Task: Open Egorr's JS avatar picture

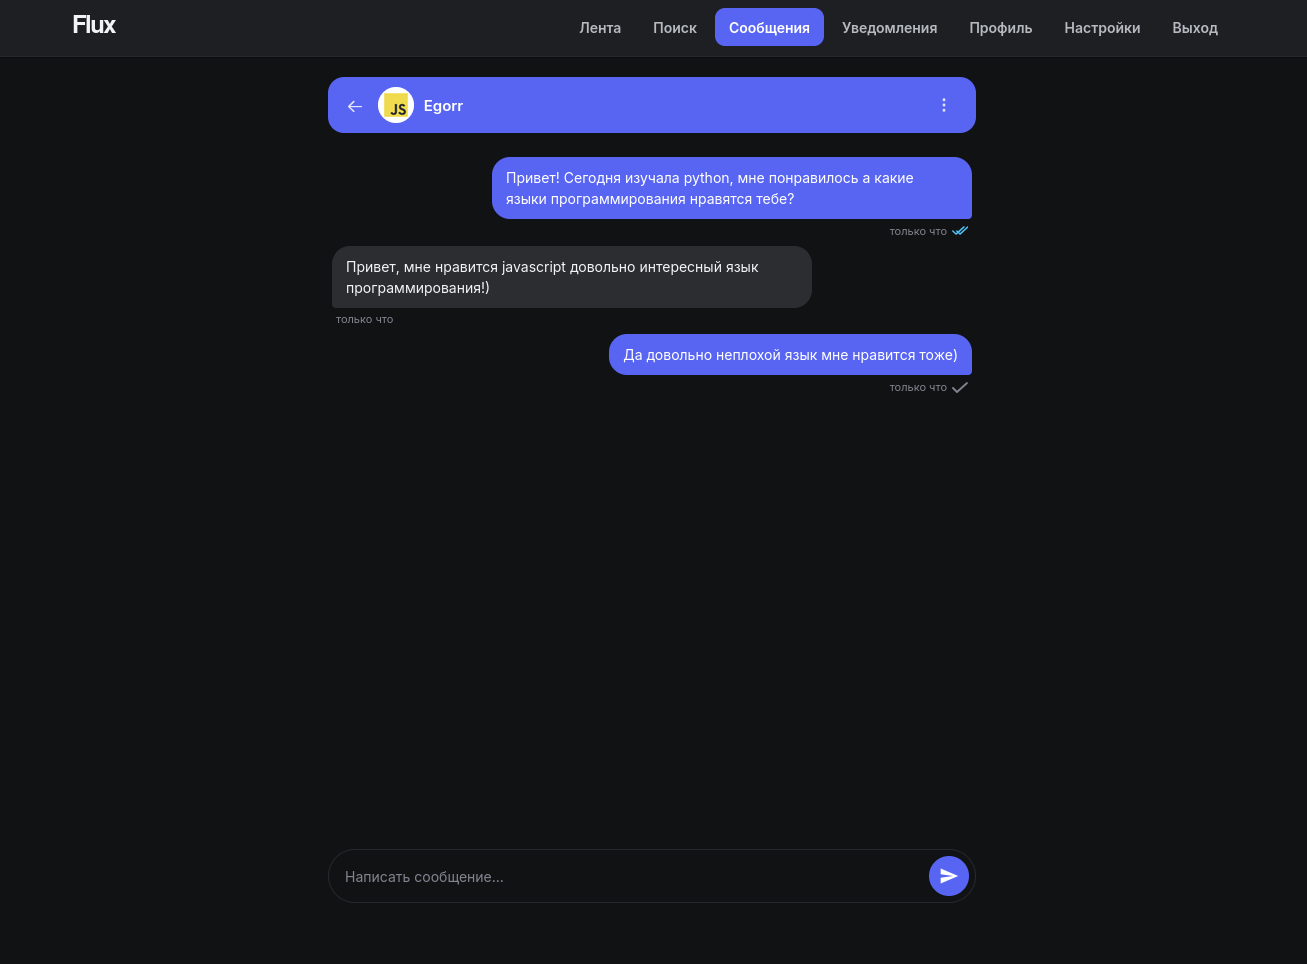Action: (x=396, y=106)
